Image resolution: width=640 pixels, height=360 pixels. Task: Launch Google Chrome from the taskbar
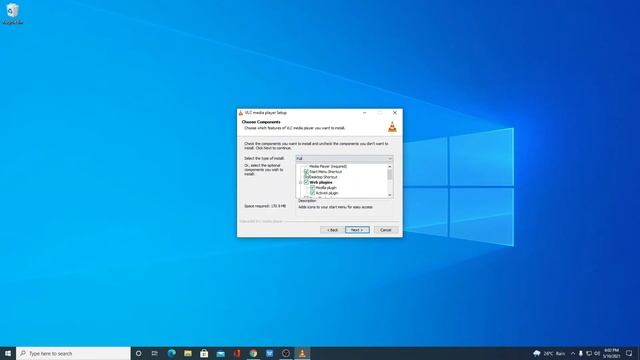pos(253,353)
